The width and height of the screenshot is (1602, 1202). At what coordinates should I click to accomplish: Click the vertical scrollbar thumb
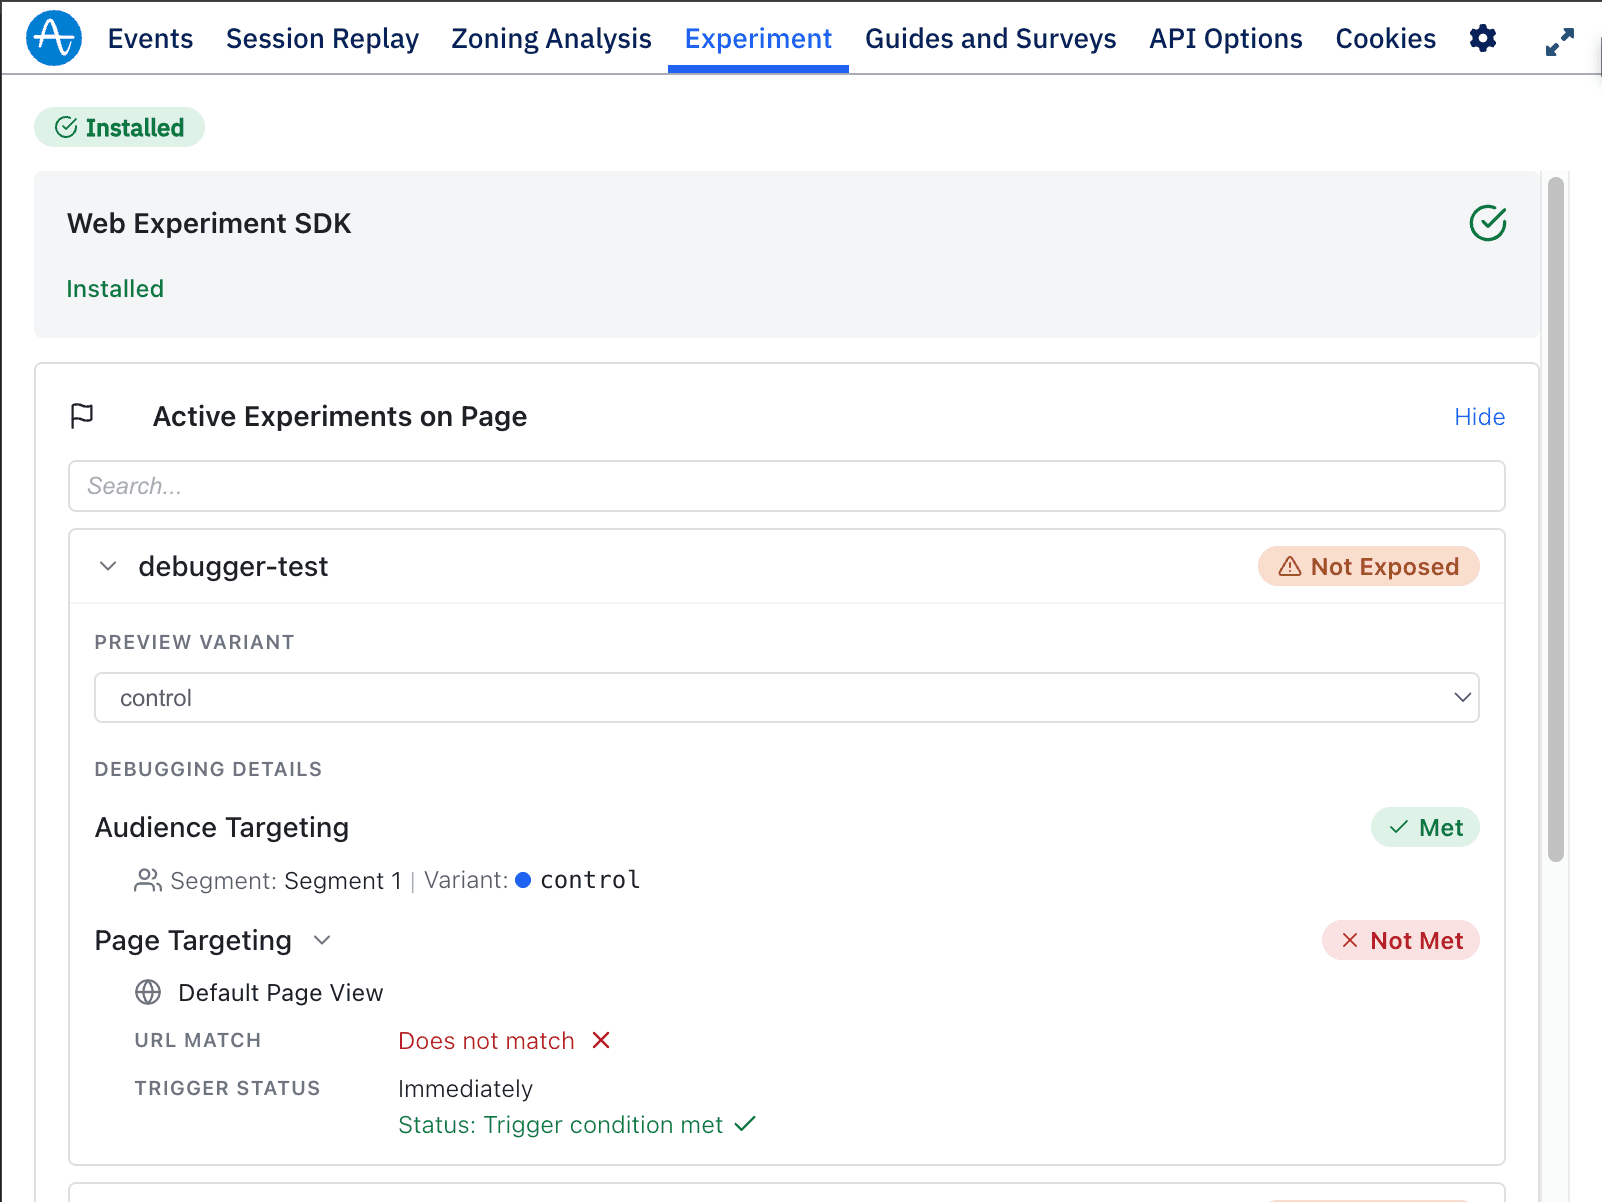(x=1555, y=519)
